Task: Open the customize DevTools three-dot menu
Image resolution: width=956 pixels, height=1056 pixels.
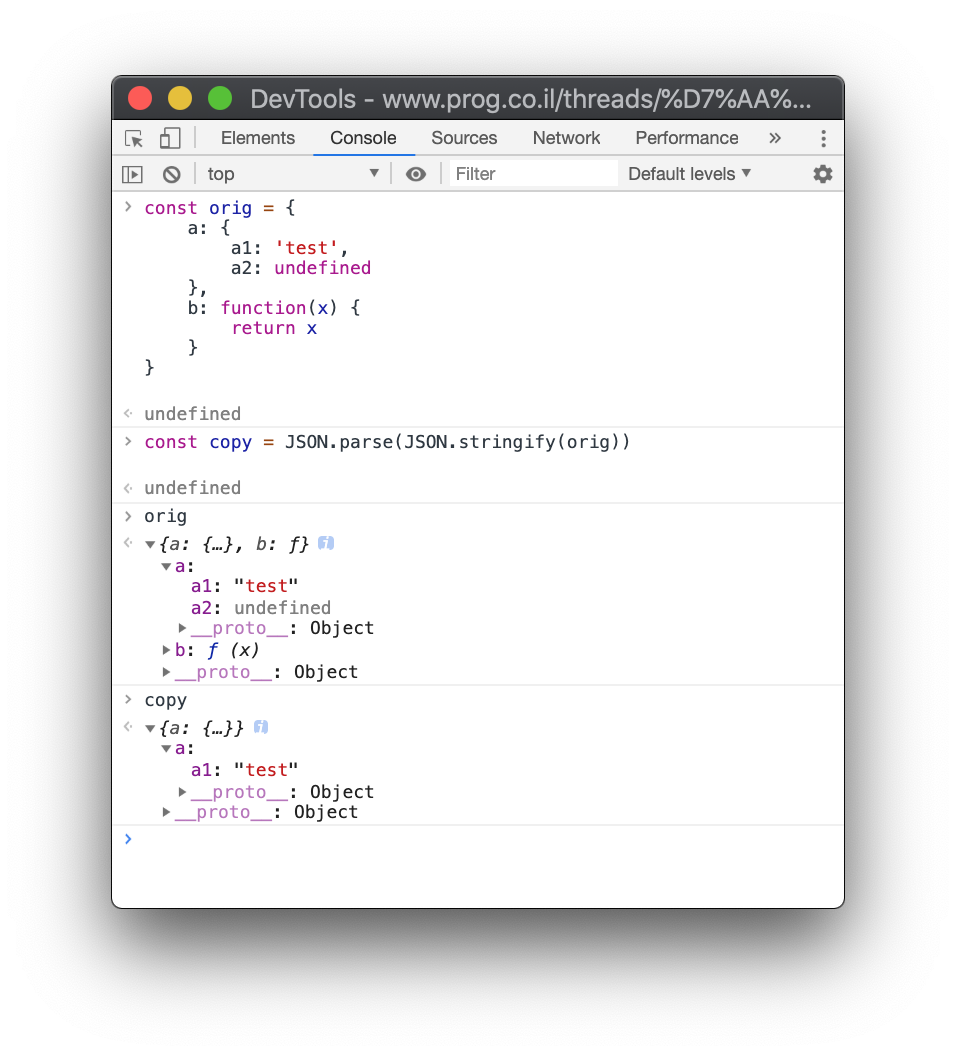Action: coord(823,138)
